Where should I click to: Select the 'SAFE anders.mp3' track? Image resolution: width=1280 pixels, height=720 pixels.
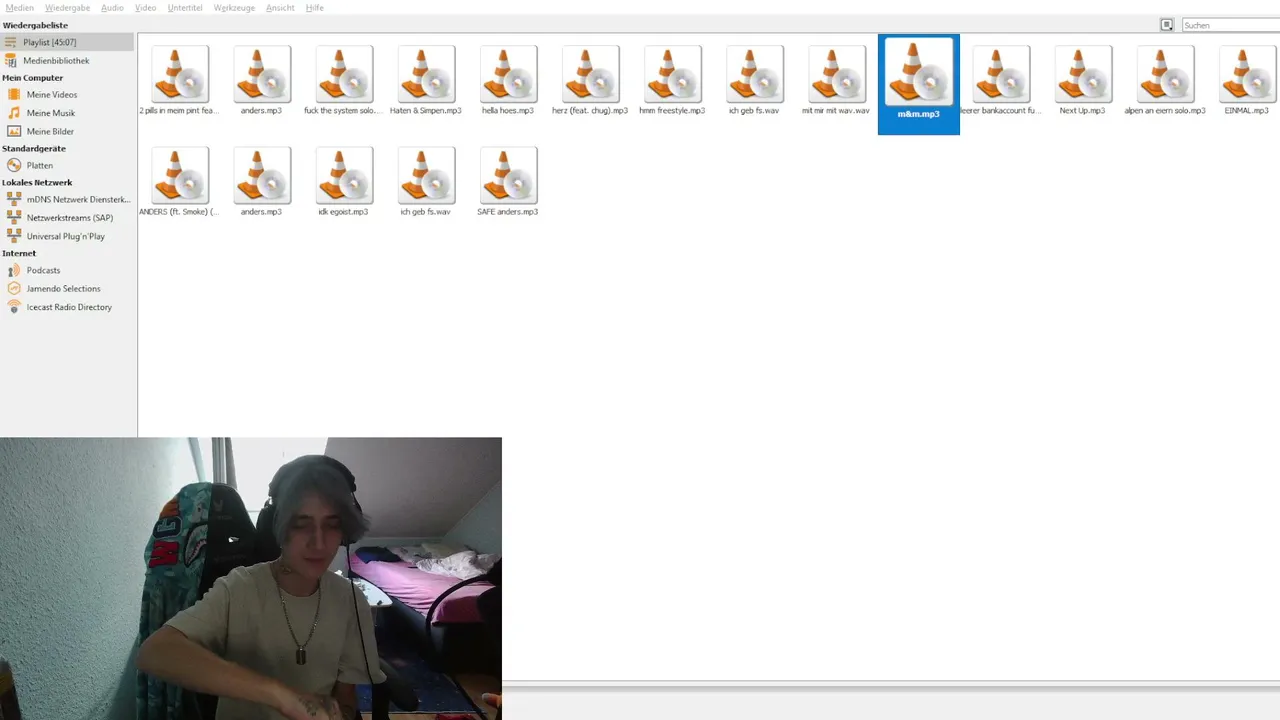(x=507, y=182)
